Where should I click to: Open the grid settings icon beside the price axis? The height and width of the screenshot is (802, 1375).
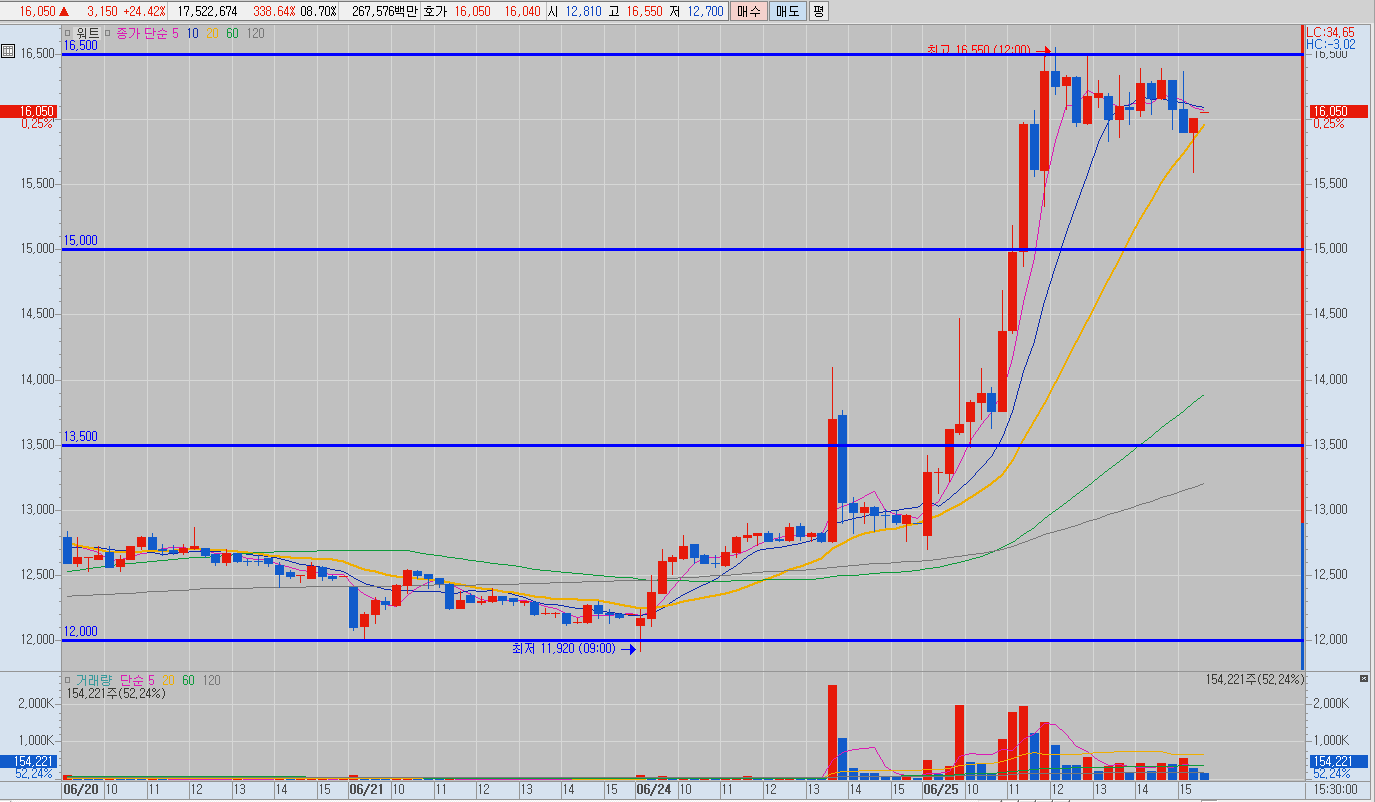point(8,50)
